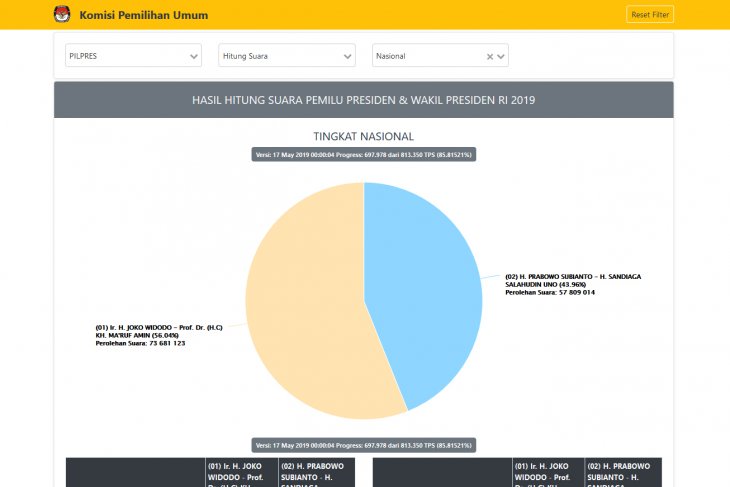This screenshot has height=487, width=730.
Task: Open the Hitung Suara dropdown
Action: pos(287,56)
